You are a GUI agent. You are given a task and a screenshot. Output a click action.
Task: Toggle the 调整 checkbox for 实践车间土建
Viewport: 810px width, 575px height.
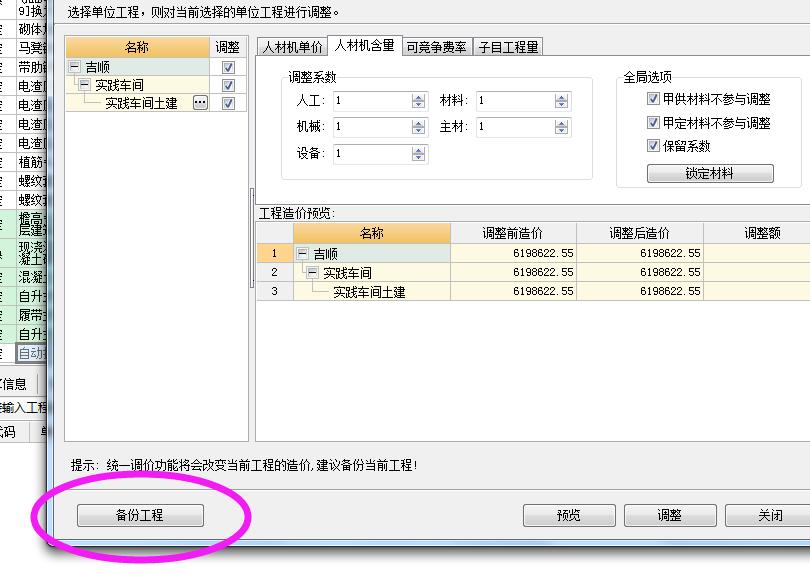pos(228,103)
